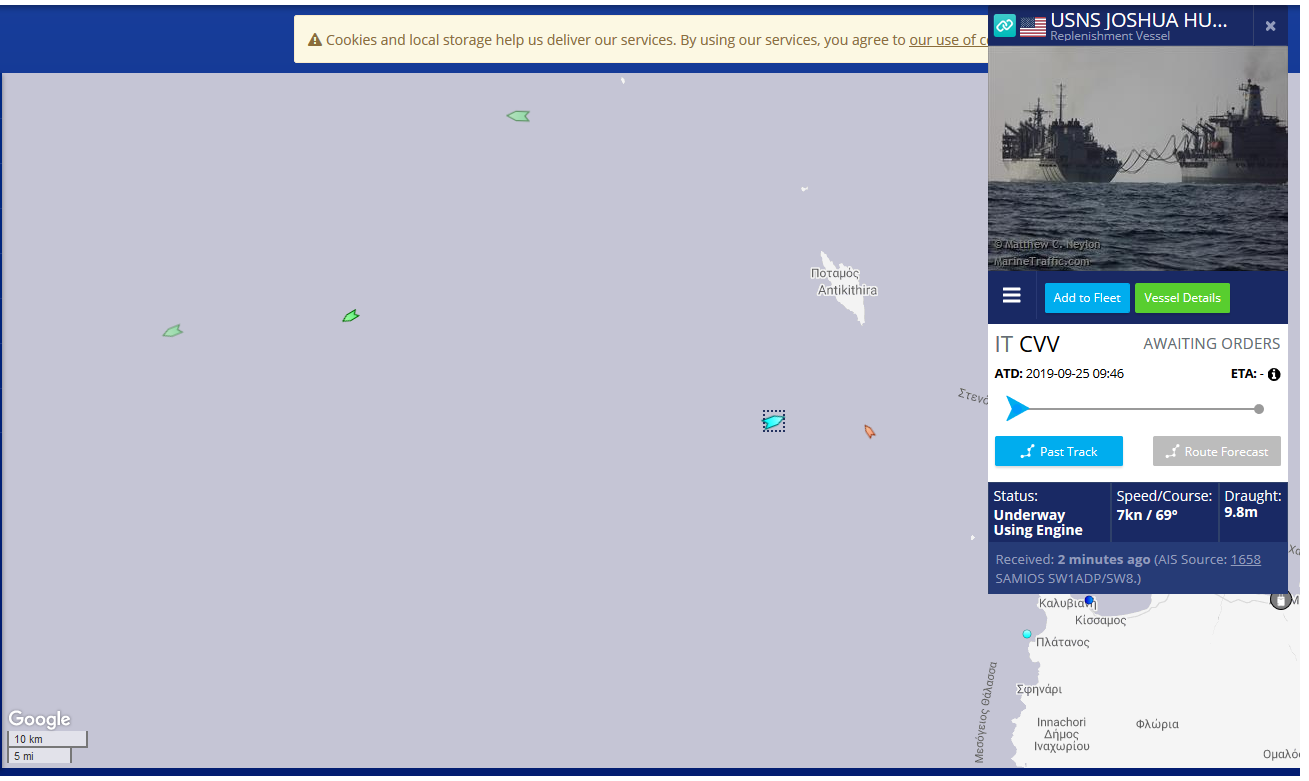
Task: Select the orange vessel marker east of the selection
Action: click(x=869, y=431)
